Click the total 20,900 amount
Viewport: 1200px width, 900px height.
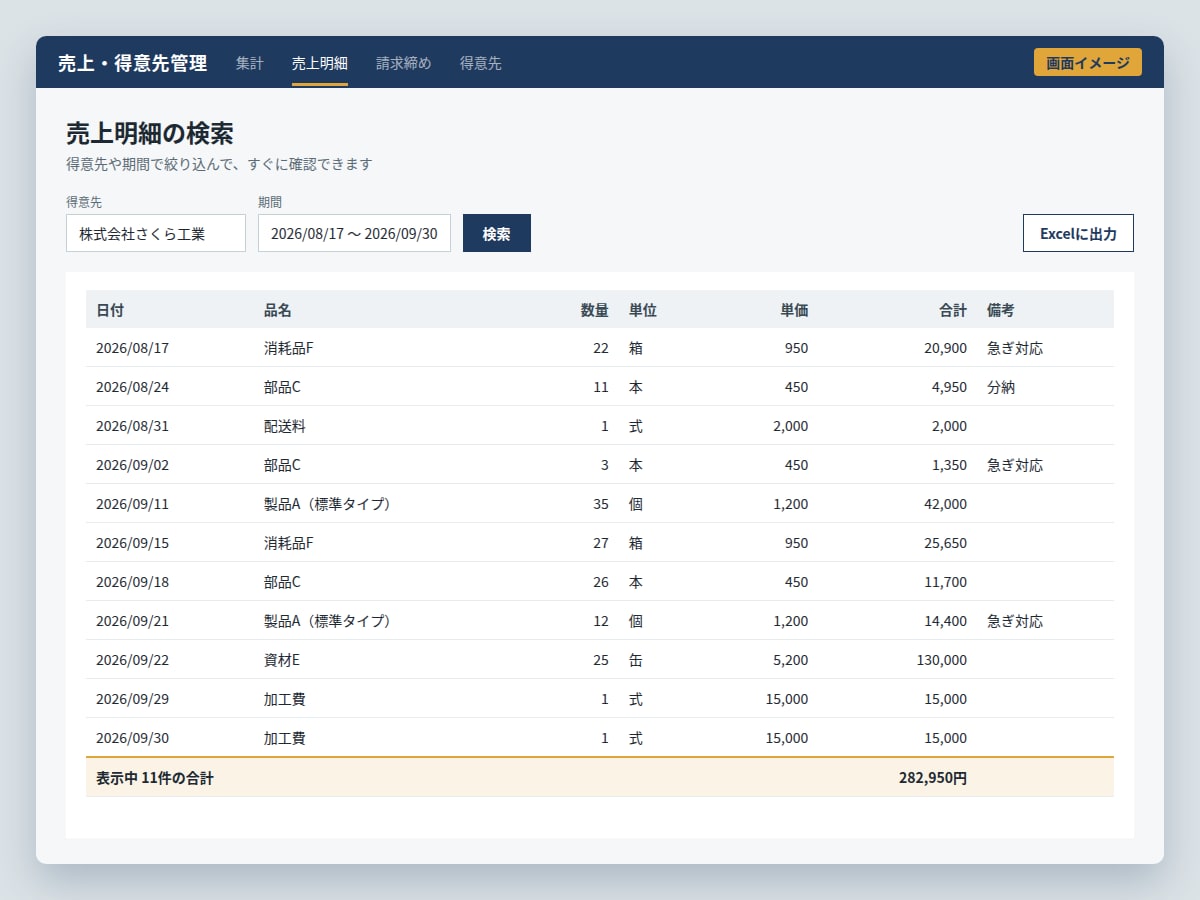click(945, 348)
